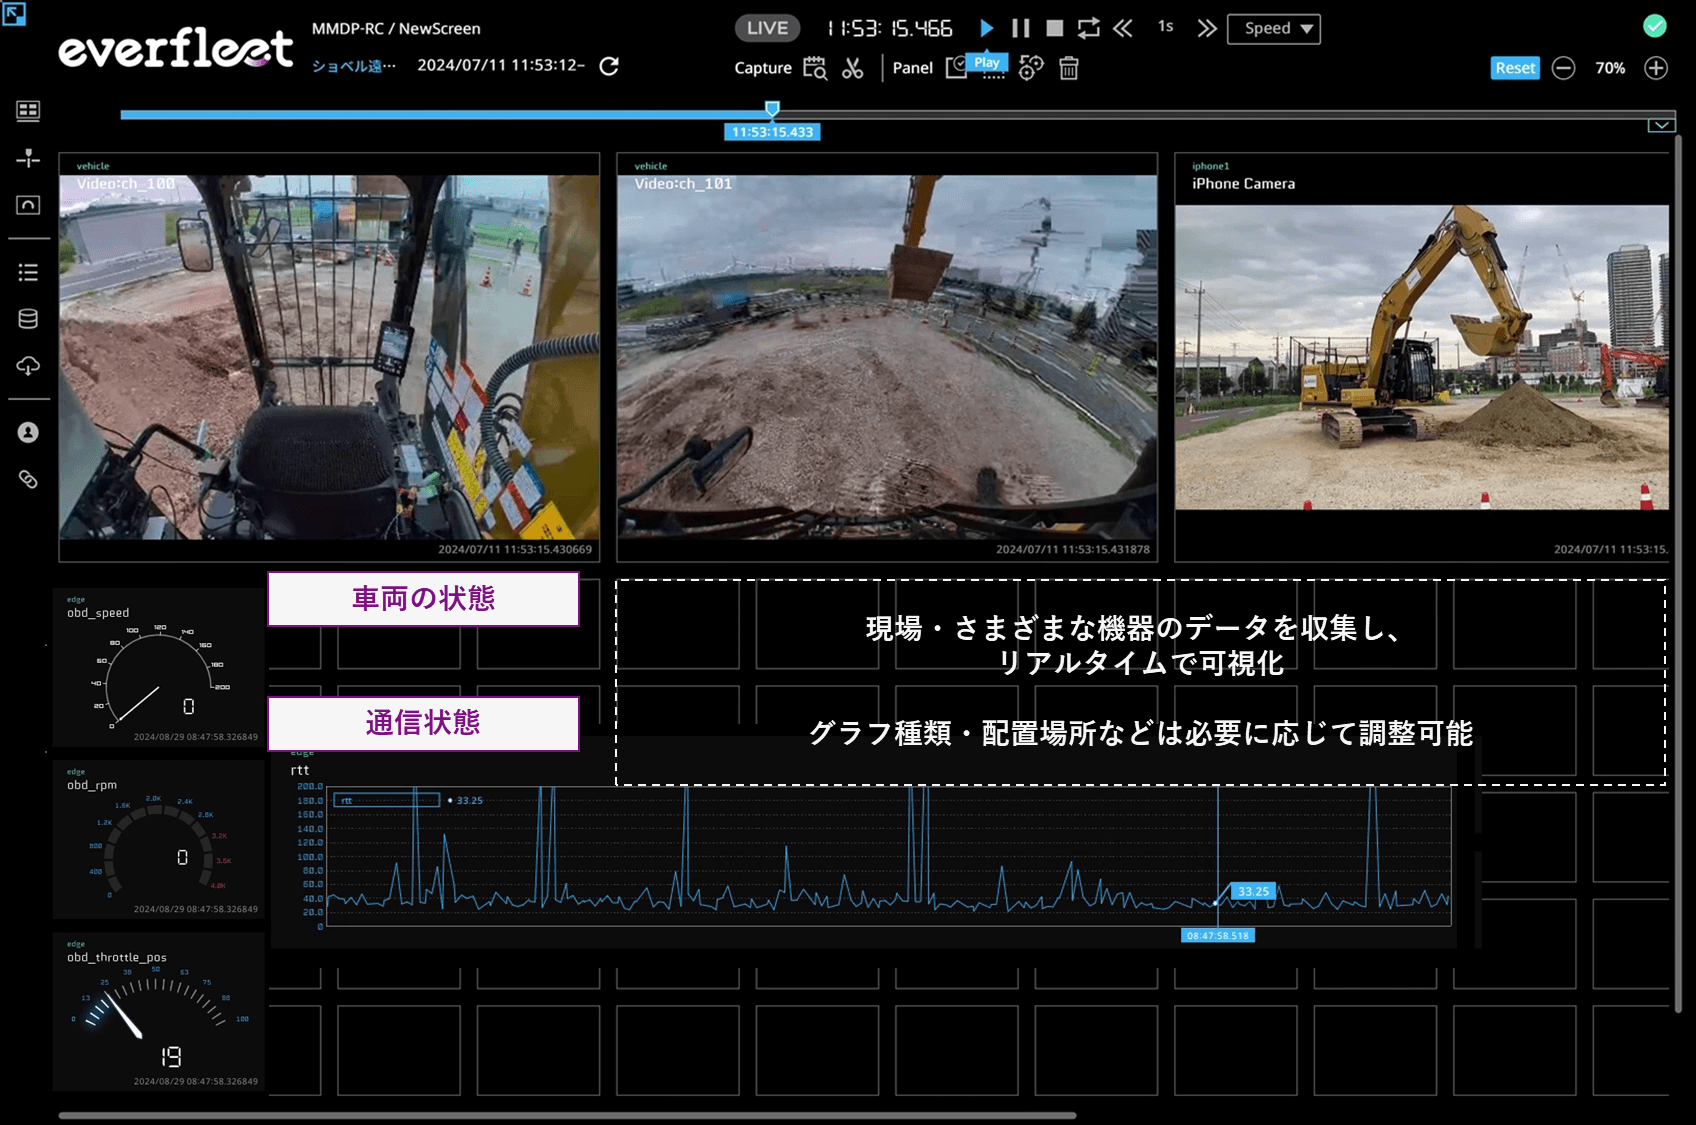Collapse the timeline with the chevron arrow
Viewport: 1696px width, 1125px height.
coord(1662,124)
